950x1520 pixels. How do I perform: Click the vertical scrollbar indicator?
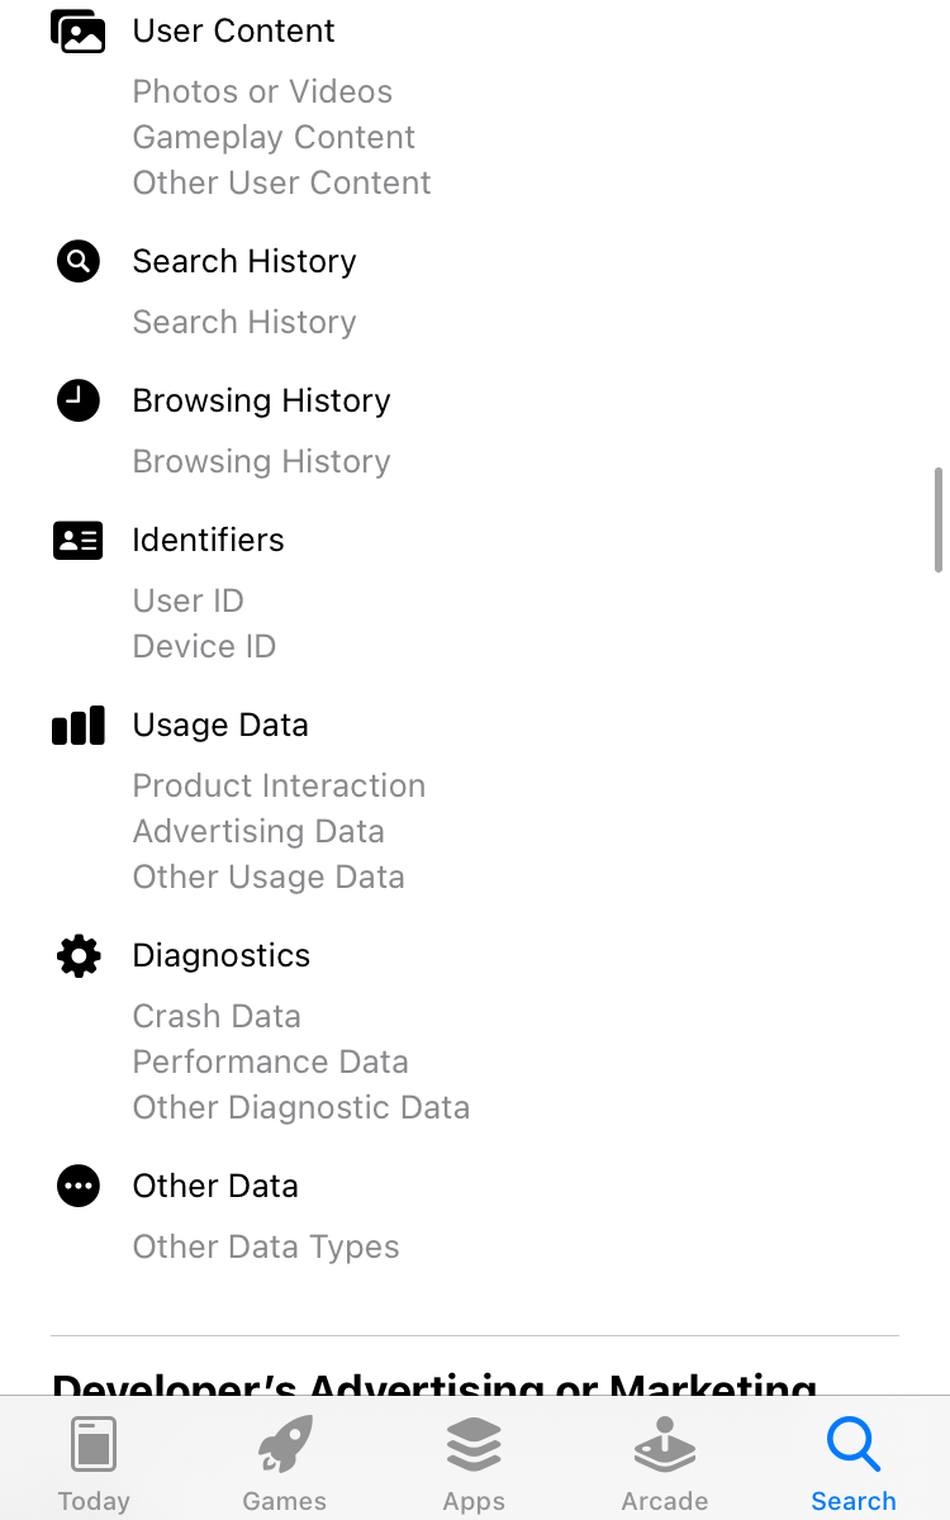point(938,520)
